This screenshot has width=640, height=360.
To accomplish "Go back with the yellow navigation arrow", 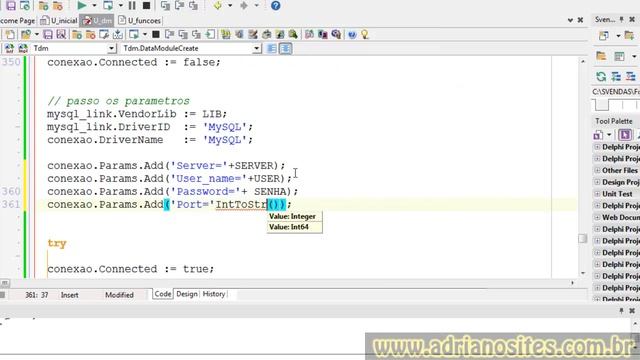I will (217, 5).
